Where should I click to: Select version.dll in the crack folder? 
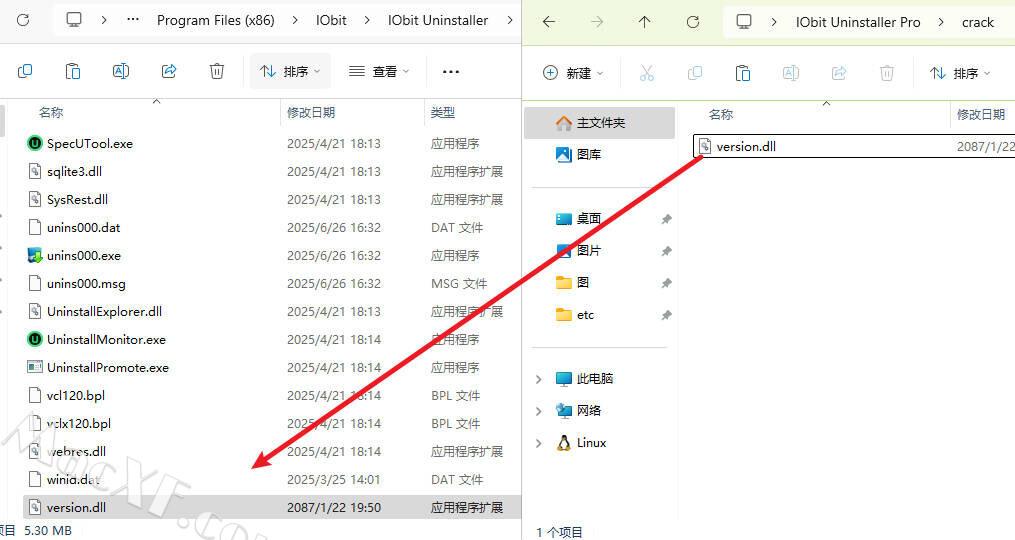click(854, 146)
